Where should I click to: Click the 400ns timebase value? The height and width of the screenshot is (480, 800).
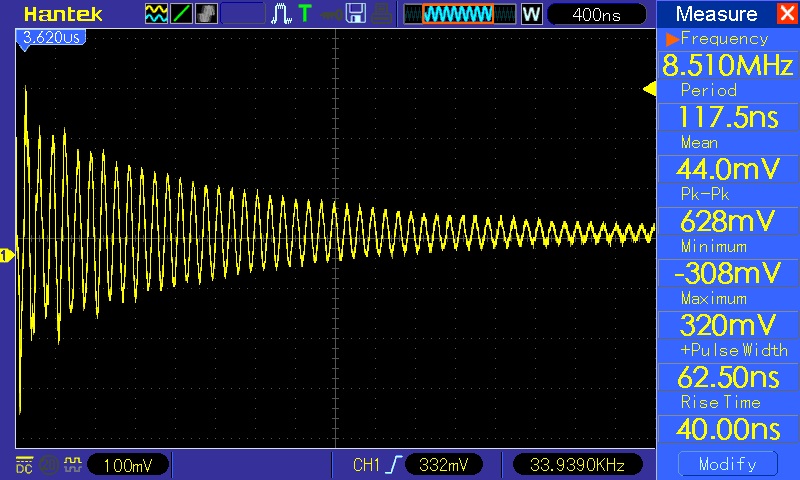pyautogui.click(x=596, y=14)
